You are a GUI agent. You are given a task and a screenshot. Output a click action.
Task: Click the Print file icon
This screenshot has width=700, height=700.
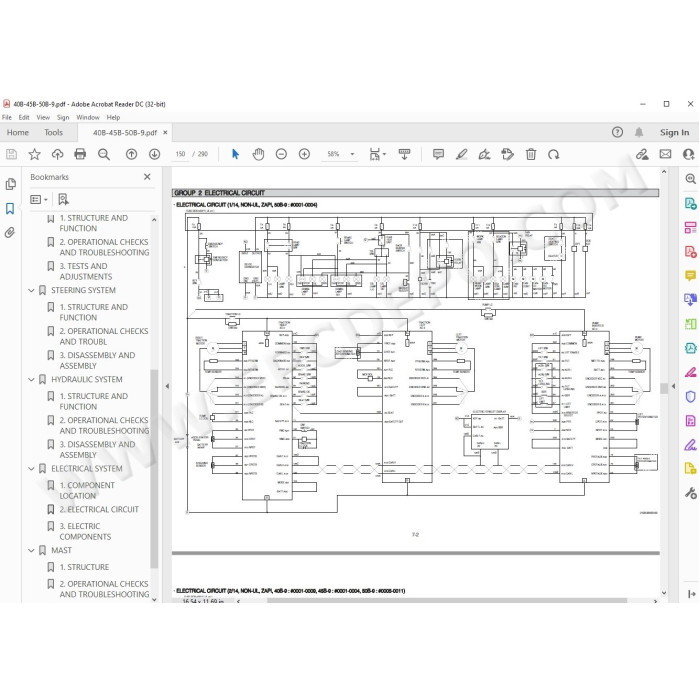point(80,154)
